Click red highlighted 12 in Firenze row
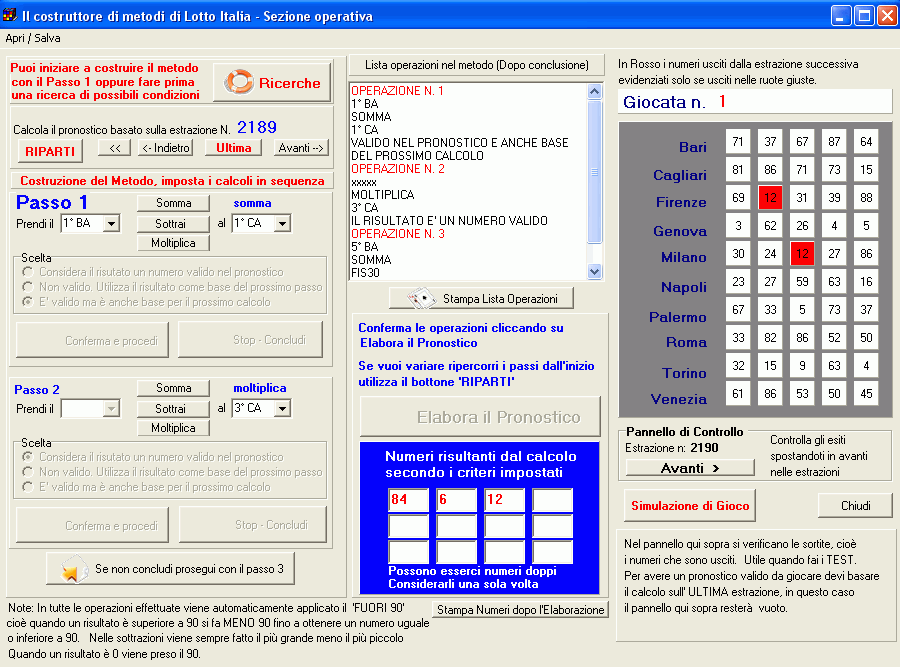 770,197
